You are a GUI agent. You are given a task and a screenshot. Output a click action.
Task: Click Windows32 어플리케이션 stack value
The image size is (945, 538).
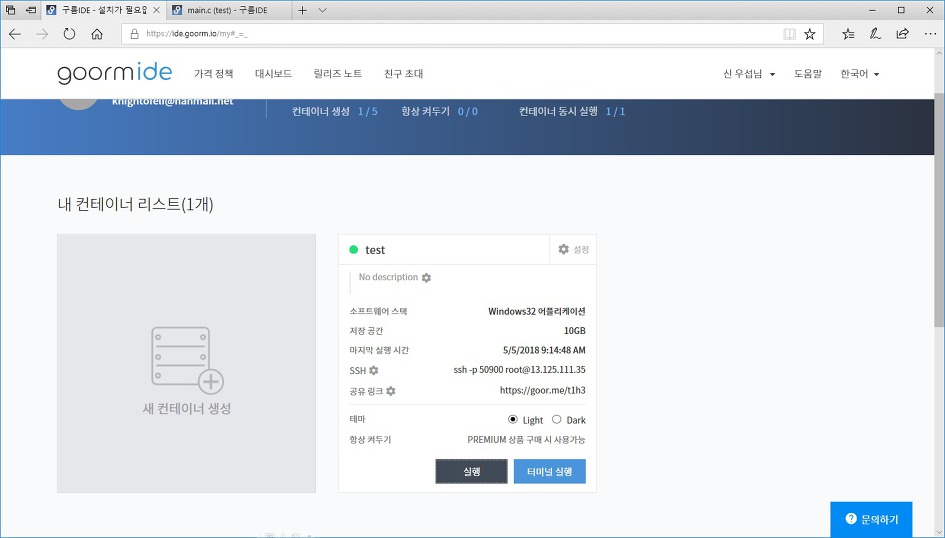pyautogui.click(x=536, y=311)
